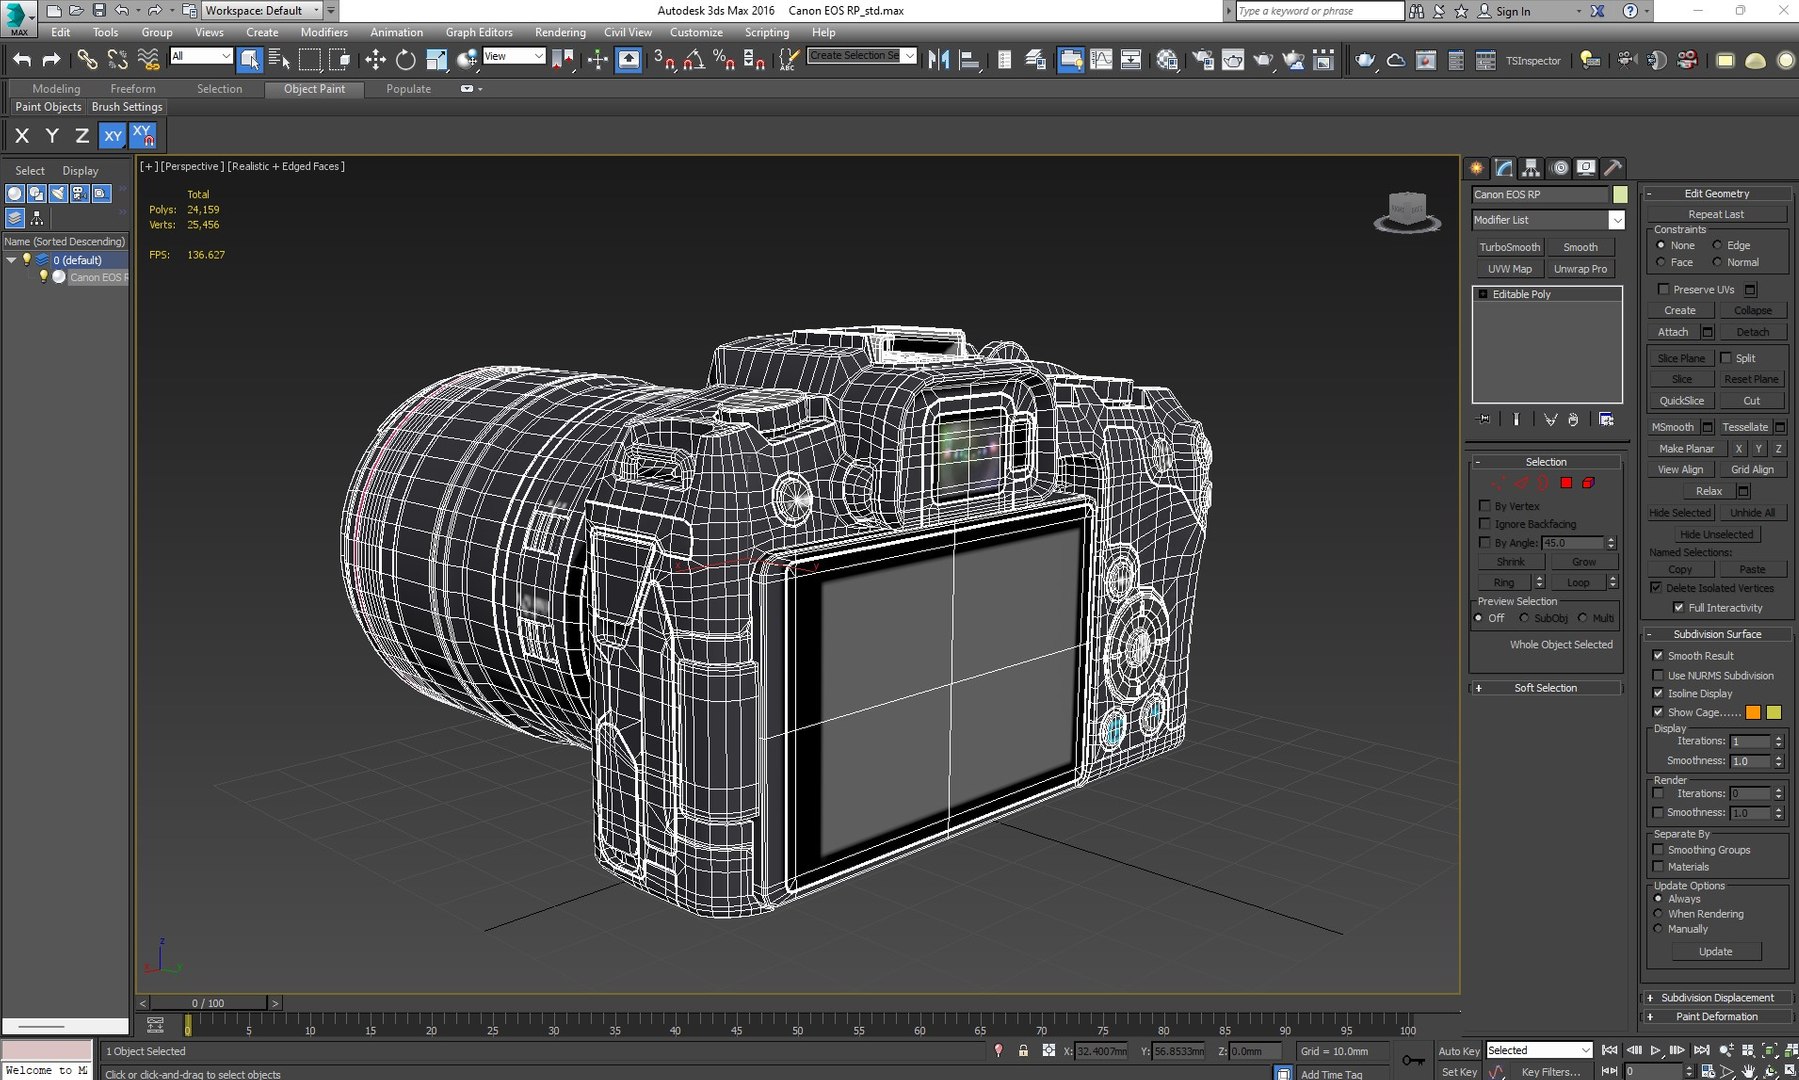
Task: Open the Modifiers menu
Action: click(x=324, y=32)
